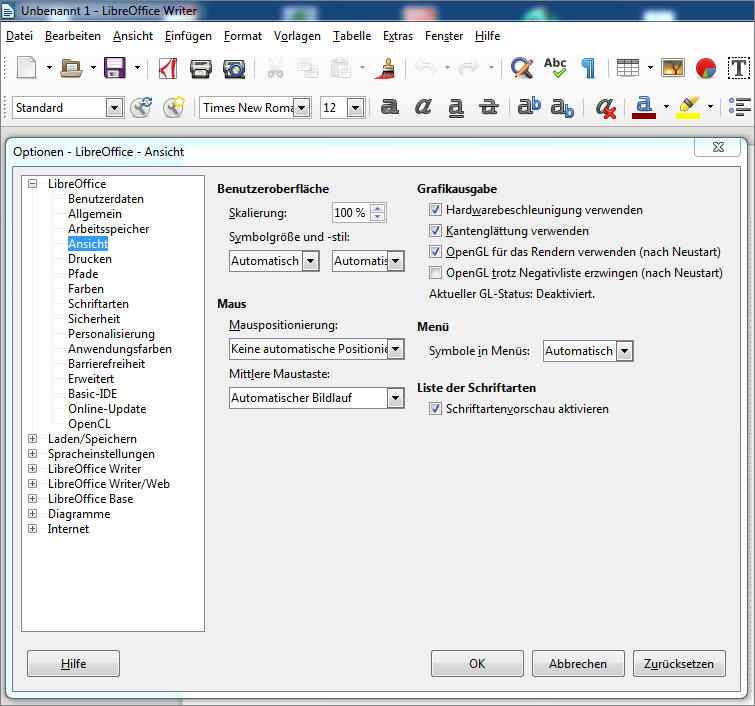Image resolution: width=755 pixels, height=706 pixels.
Task: Create a new document with the New icon
Action: click(26, 67)
